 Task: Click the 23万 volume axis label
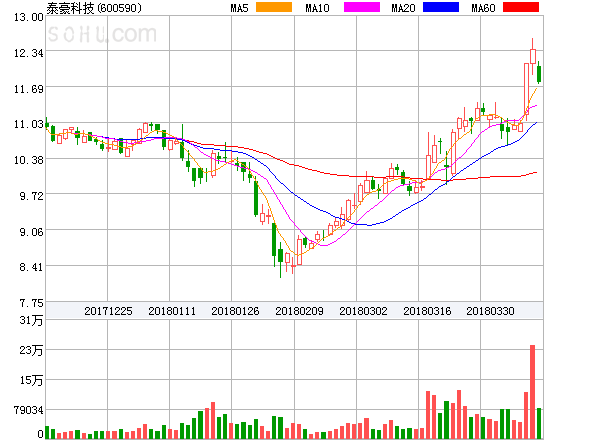tap(31, 350)
